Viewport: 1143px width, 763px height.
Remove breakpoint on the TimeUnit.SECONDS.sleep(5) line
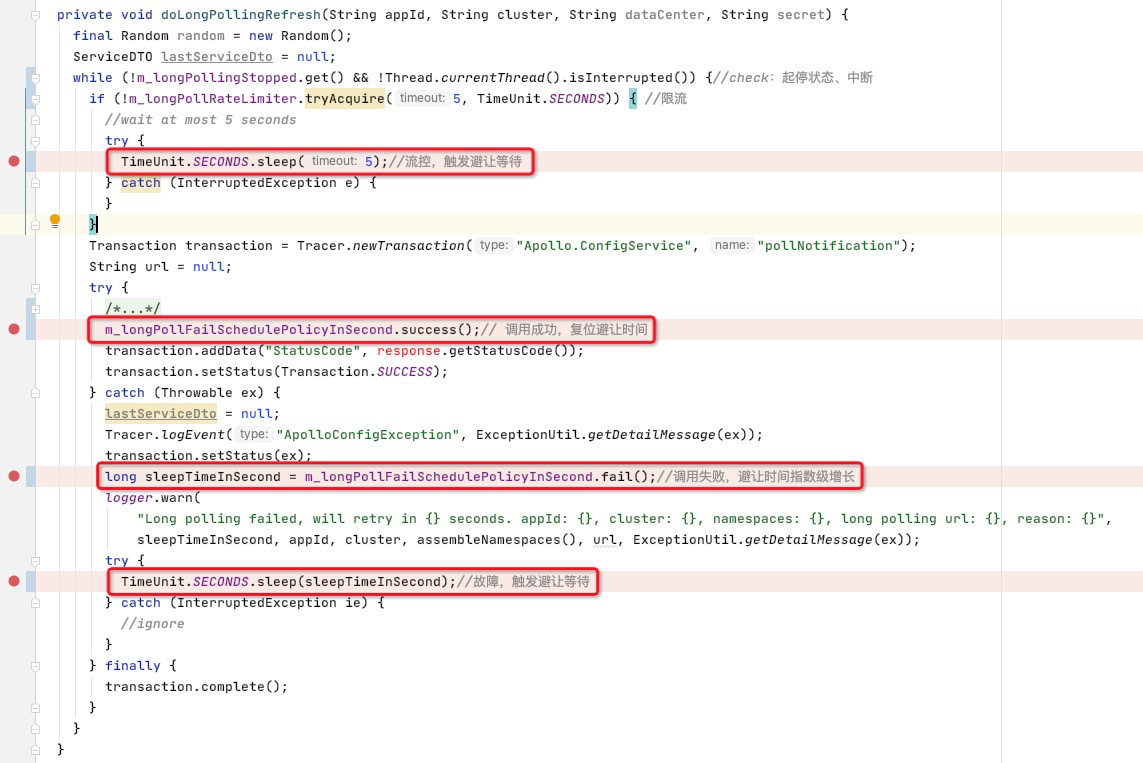(14, 161)
